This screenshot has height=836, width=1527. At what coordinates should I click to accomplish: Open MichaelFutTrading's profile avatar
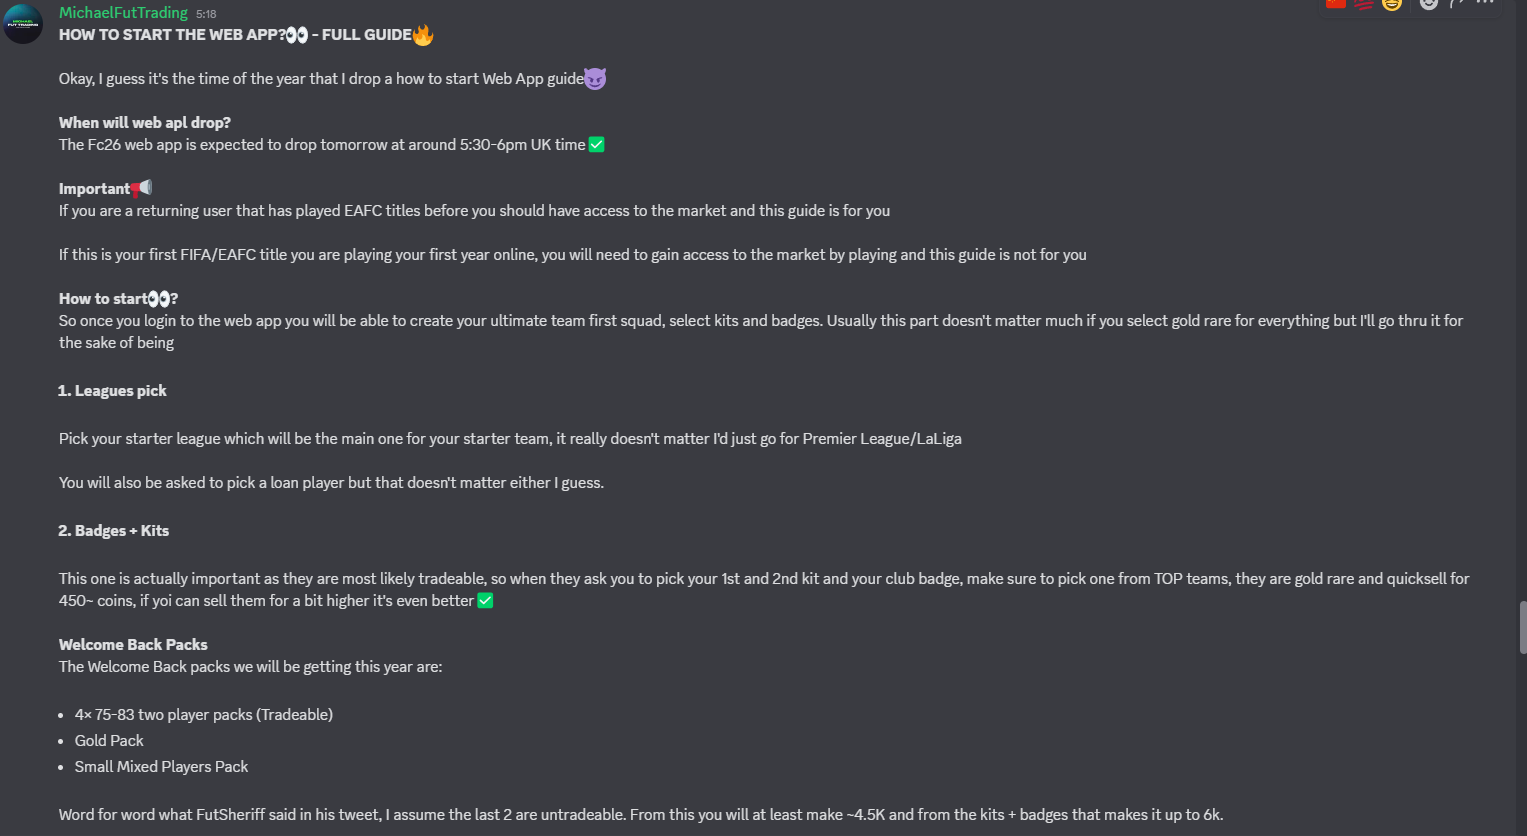coord(23,24)
